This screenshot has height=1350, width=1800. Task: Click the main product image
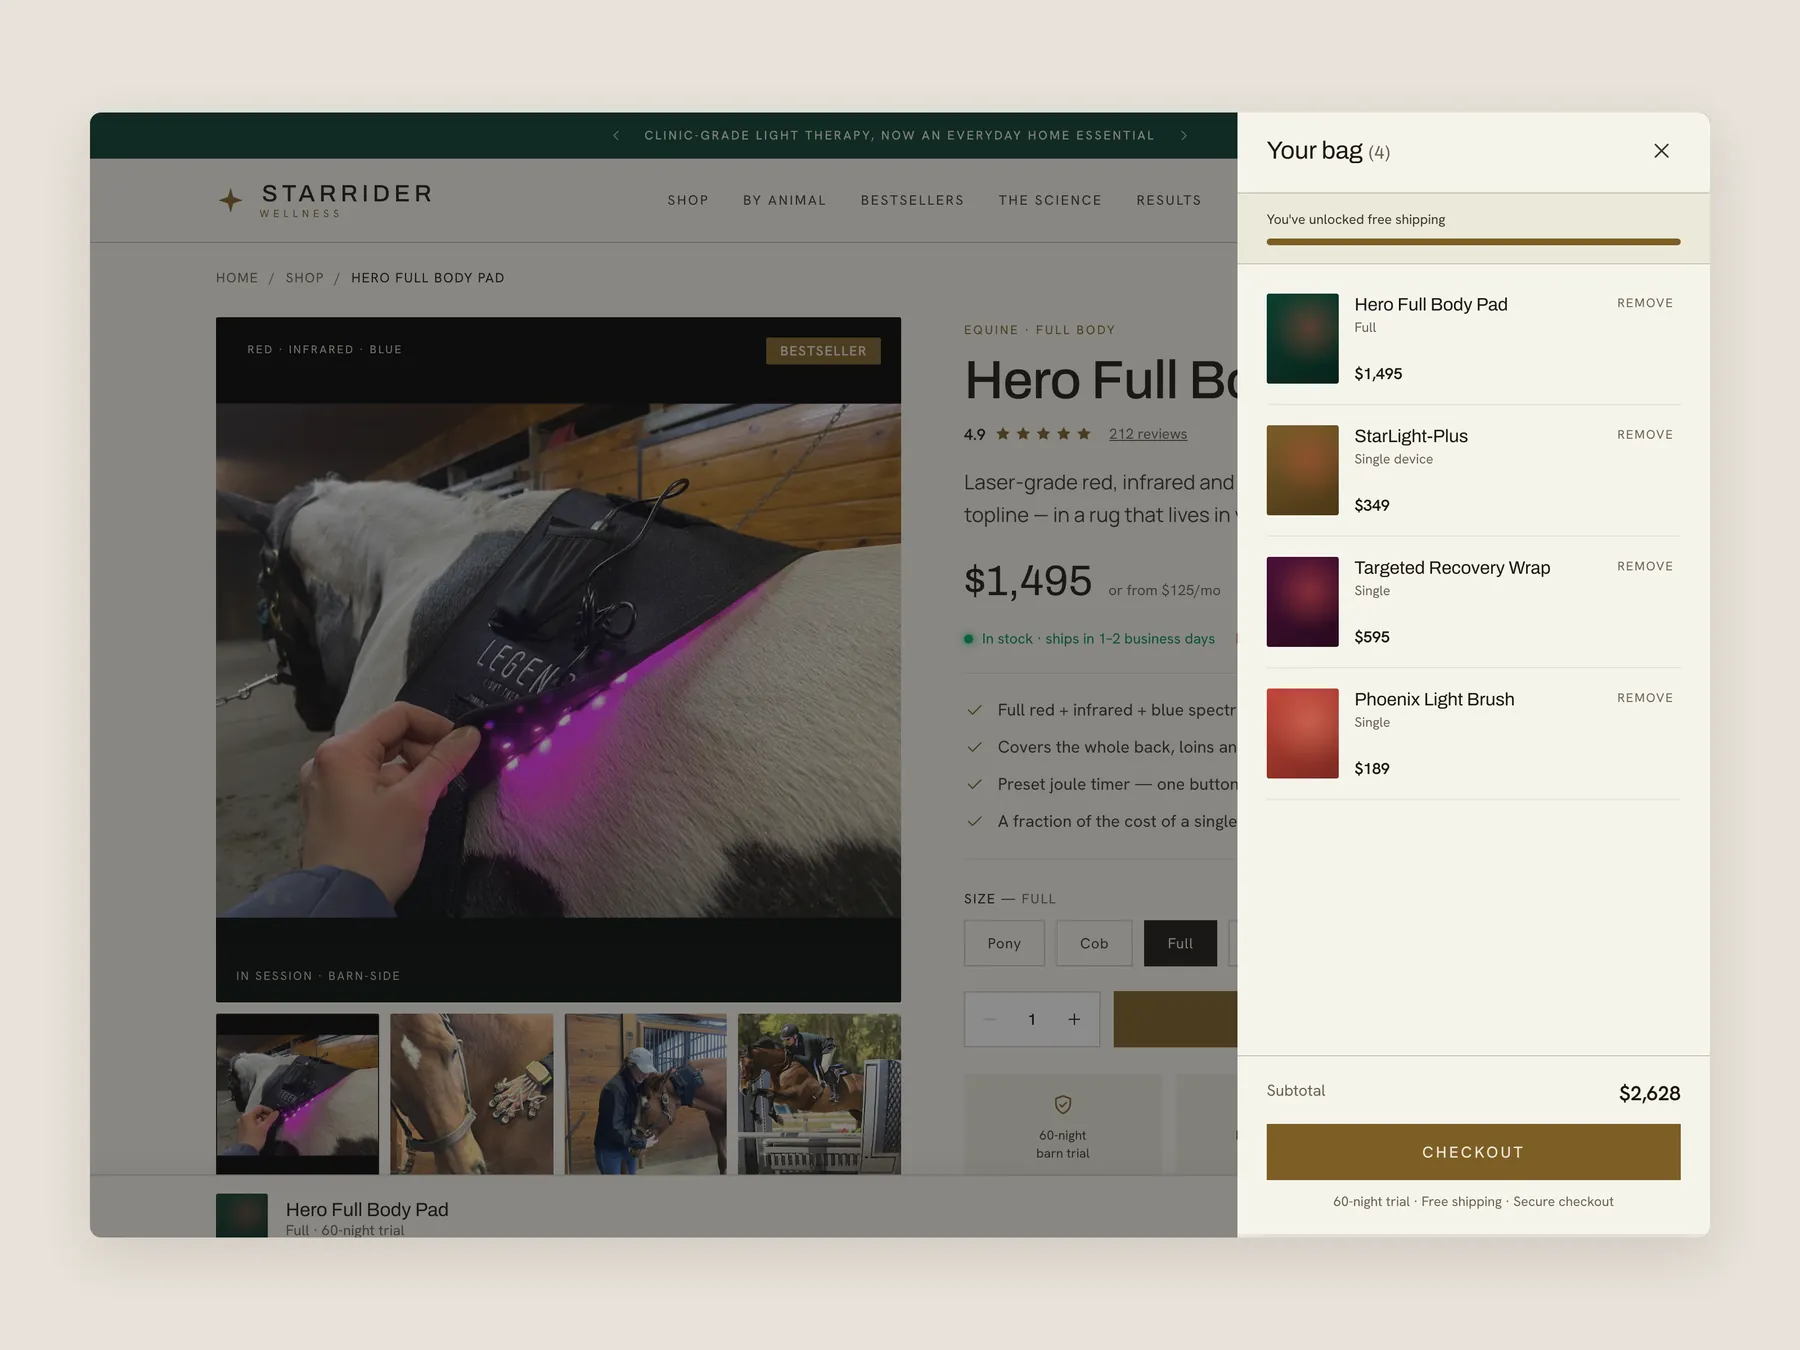pos(558,660)
